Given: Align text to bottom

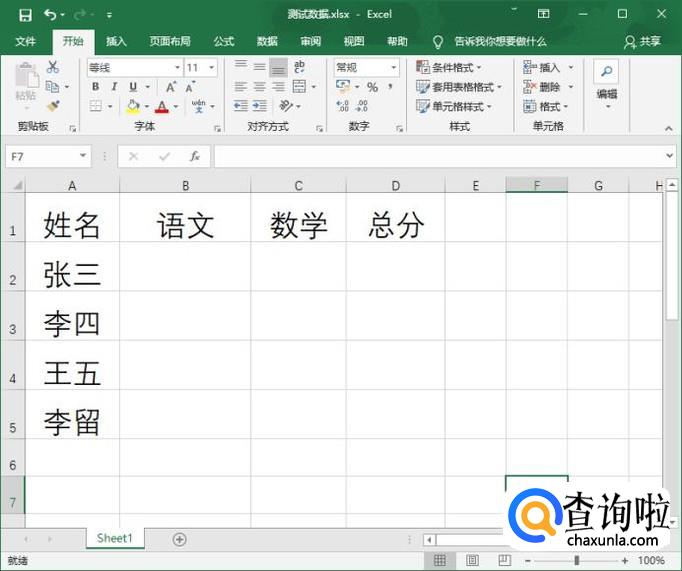Looking at the screenshot, I should (278, 67).
